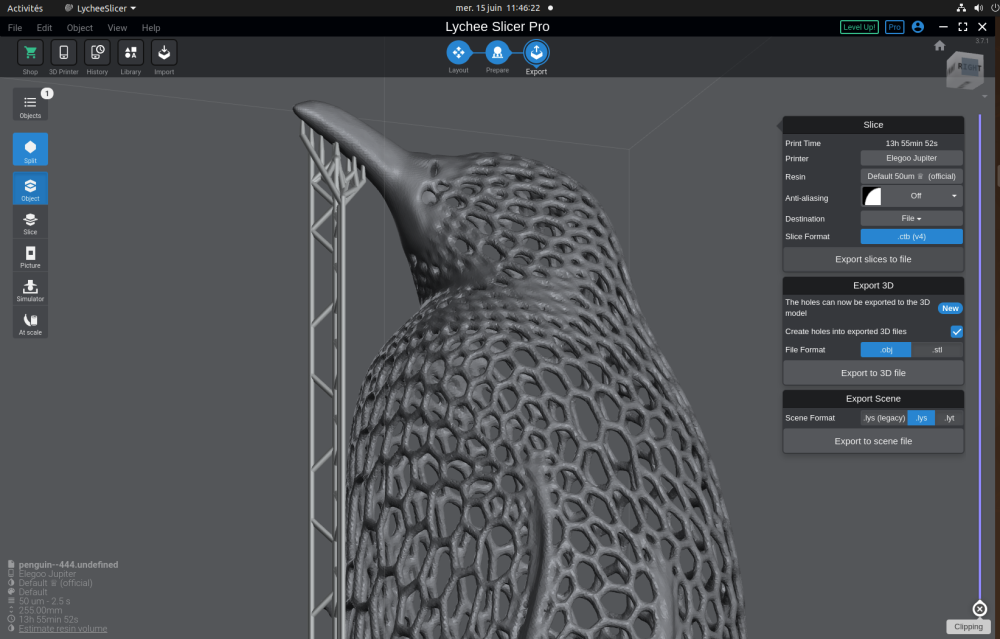Go to the Layout workflow step
The width and height of the screenshot is (1000, 639).
click(459, 53)
